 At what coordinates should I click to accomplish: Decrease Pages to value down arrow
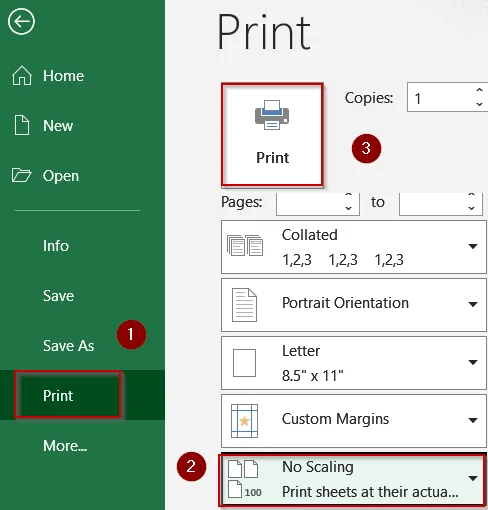pyautogui.click(x=471, y=208)
